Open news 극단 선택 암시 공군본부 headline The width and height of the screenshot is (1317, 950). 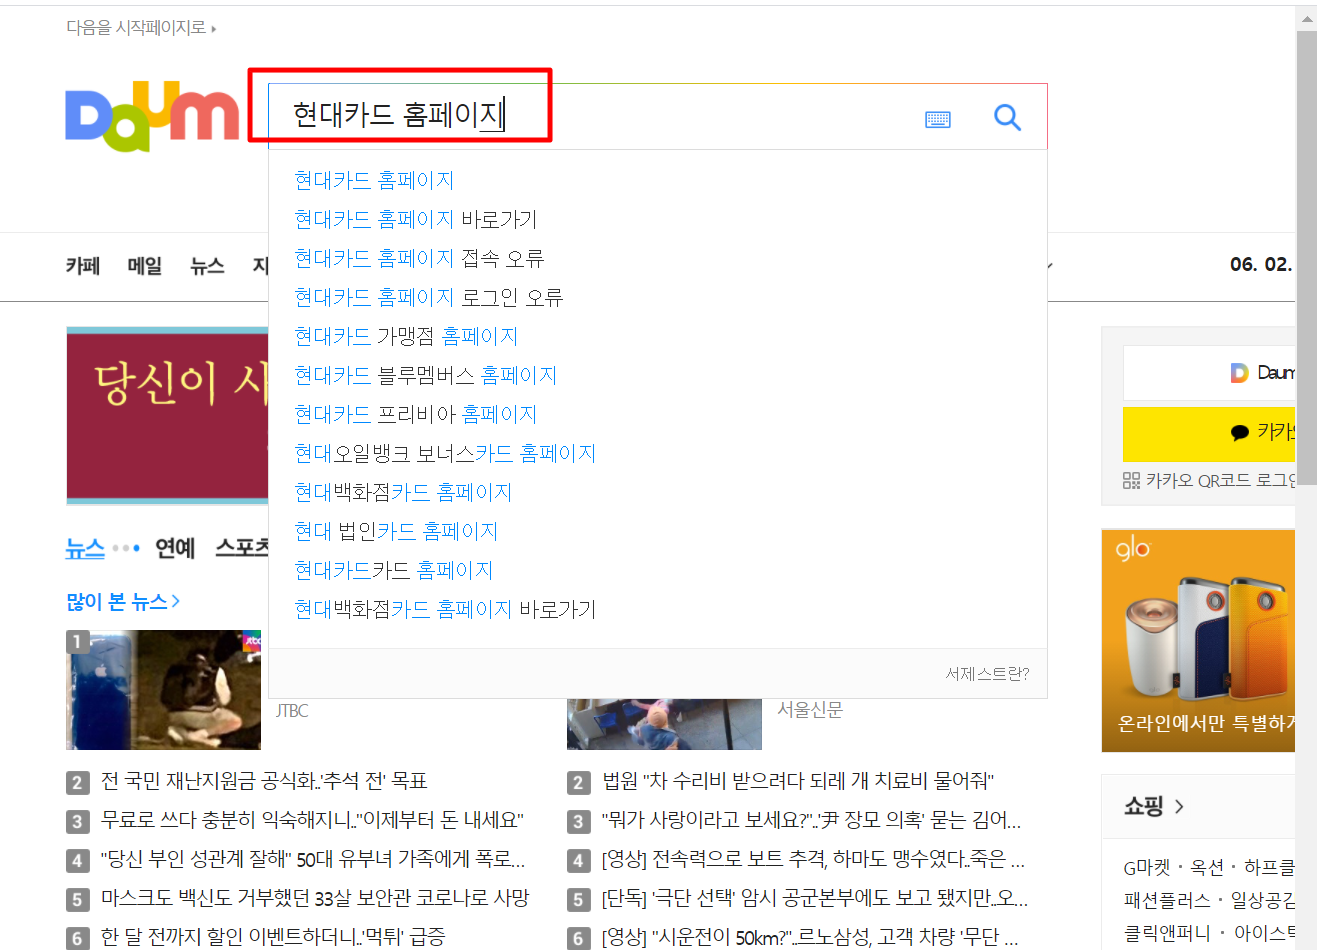[x=815, y=898]
